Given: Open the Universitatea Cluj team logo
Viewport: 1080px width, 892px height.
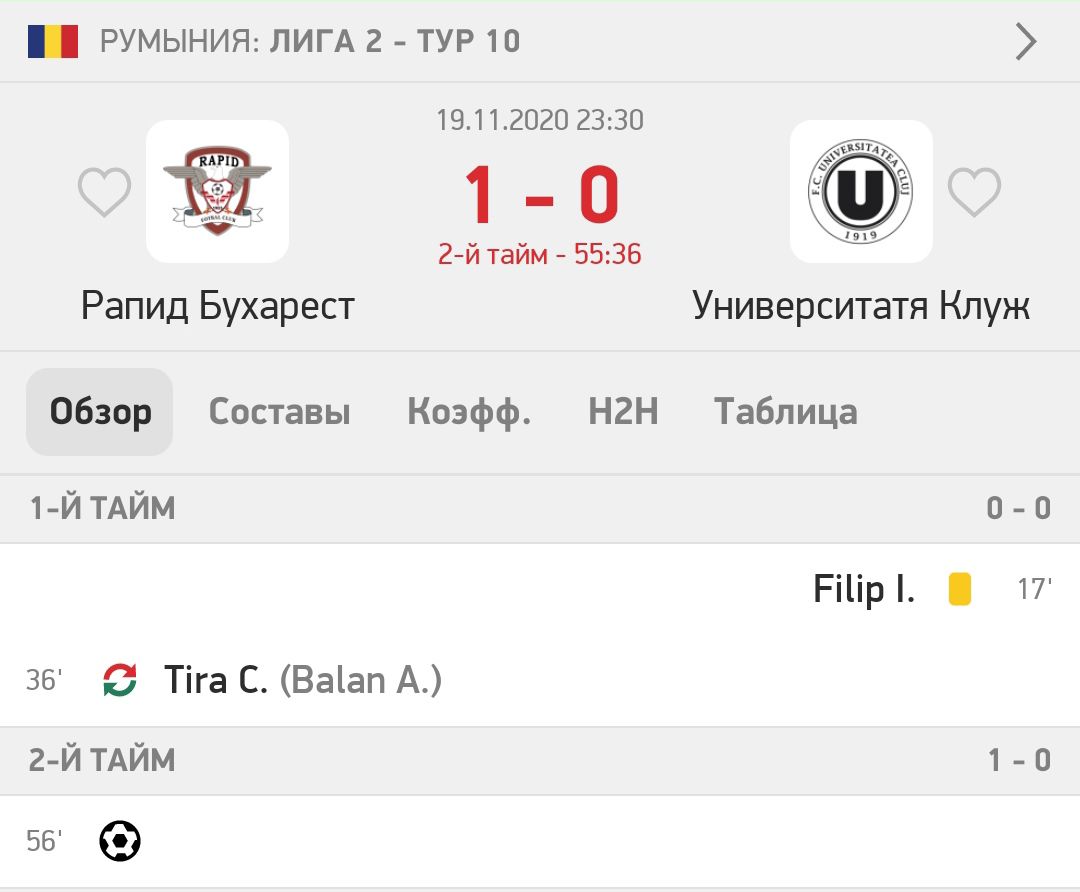Looking at the screenshot, I should coord(861,191).
